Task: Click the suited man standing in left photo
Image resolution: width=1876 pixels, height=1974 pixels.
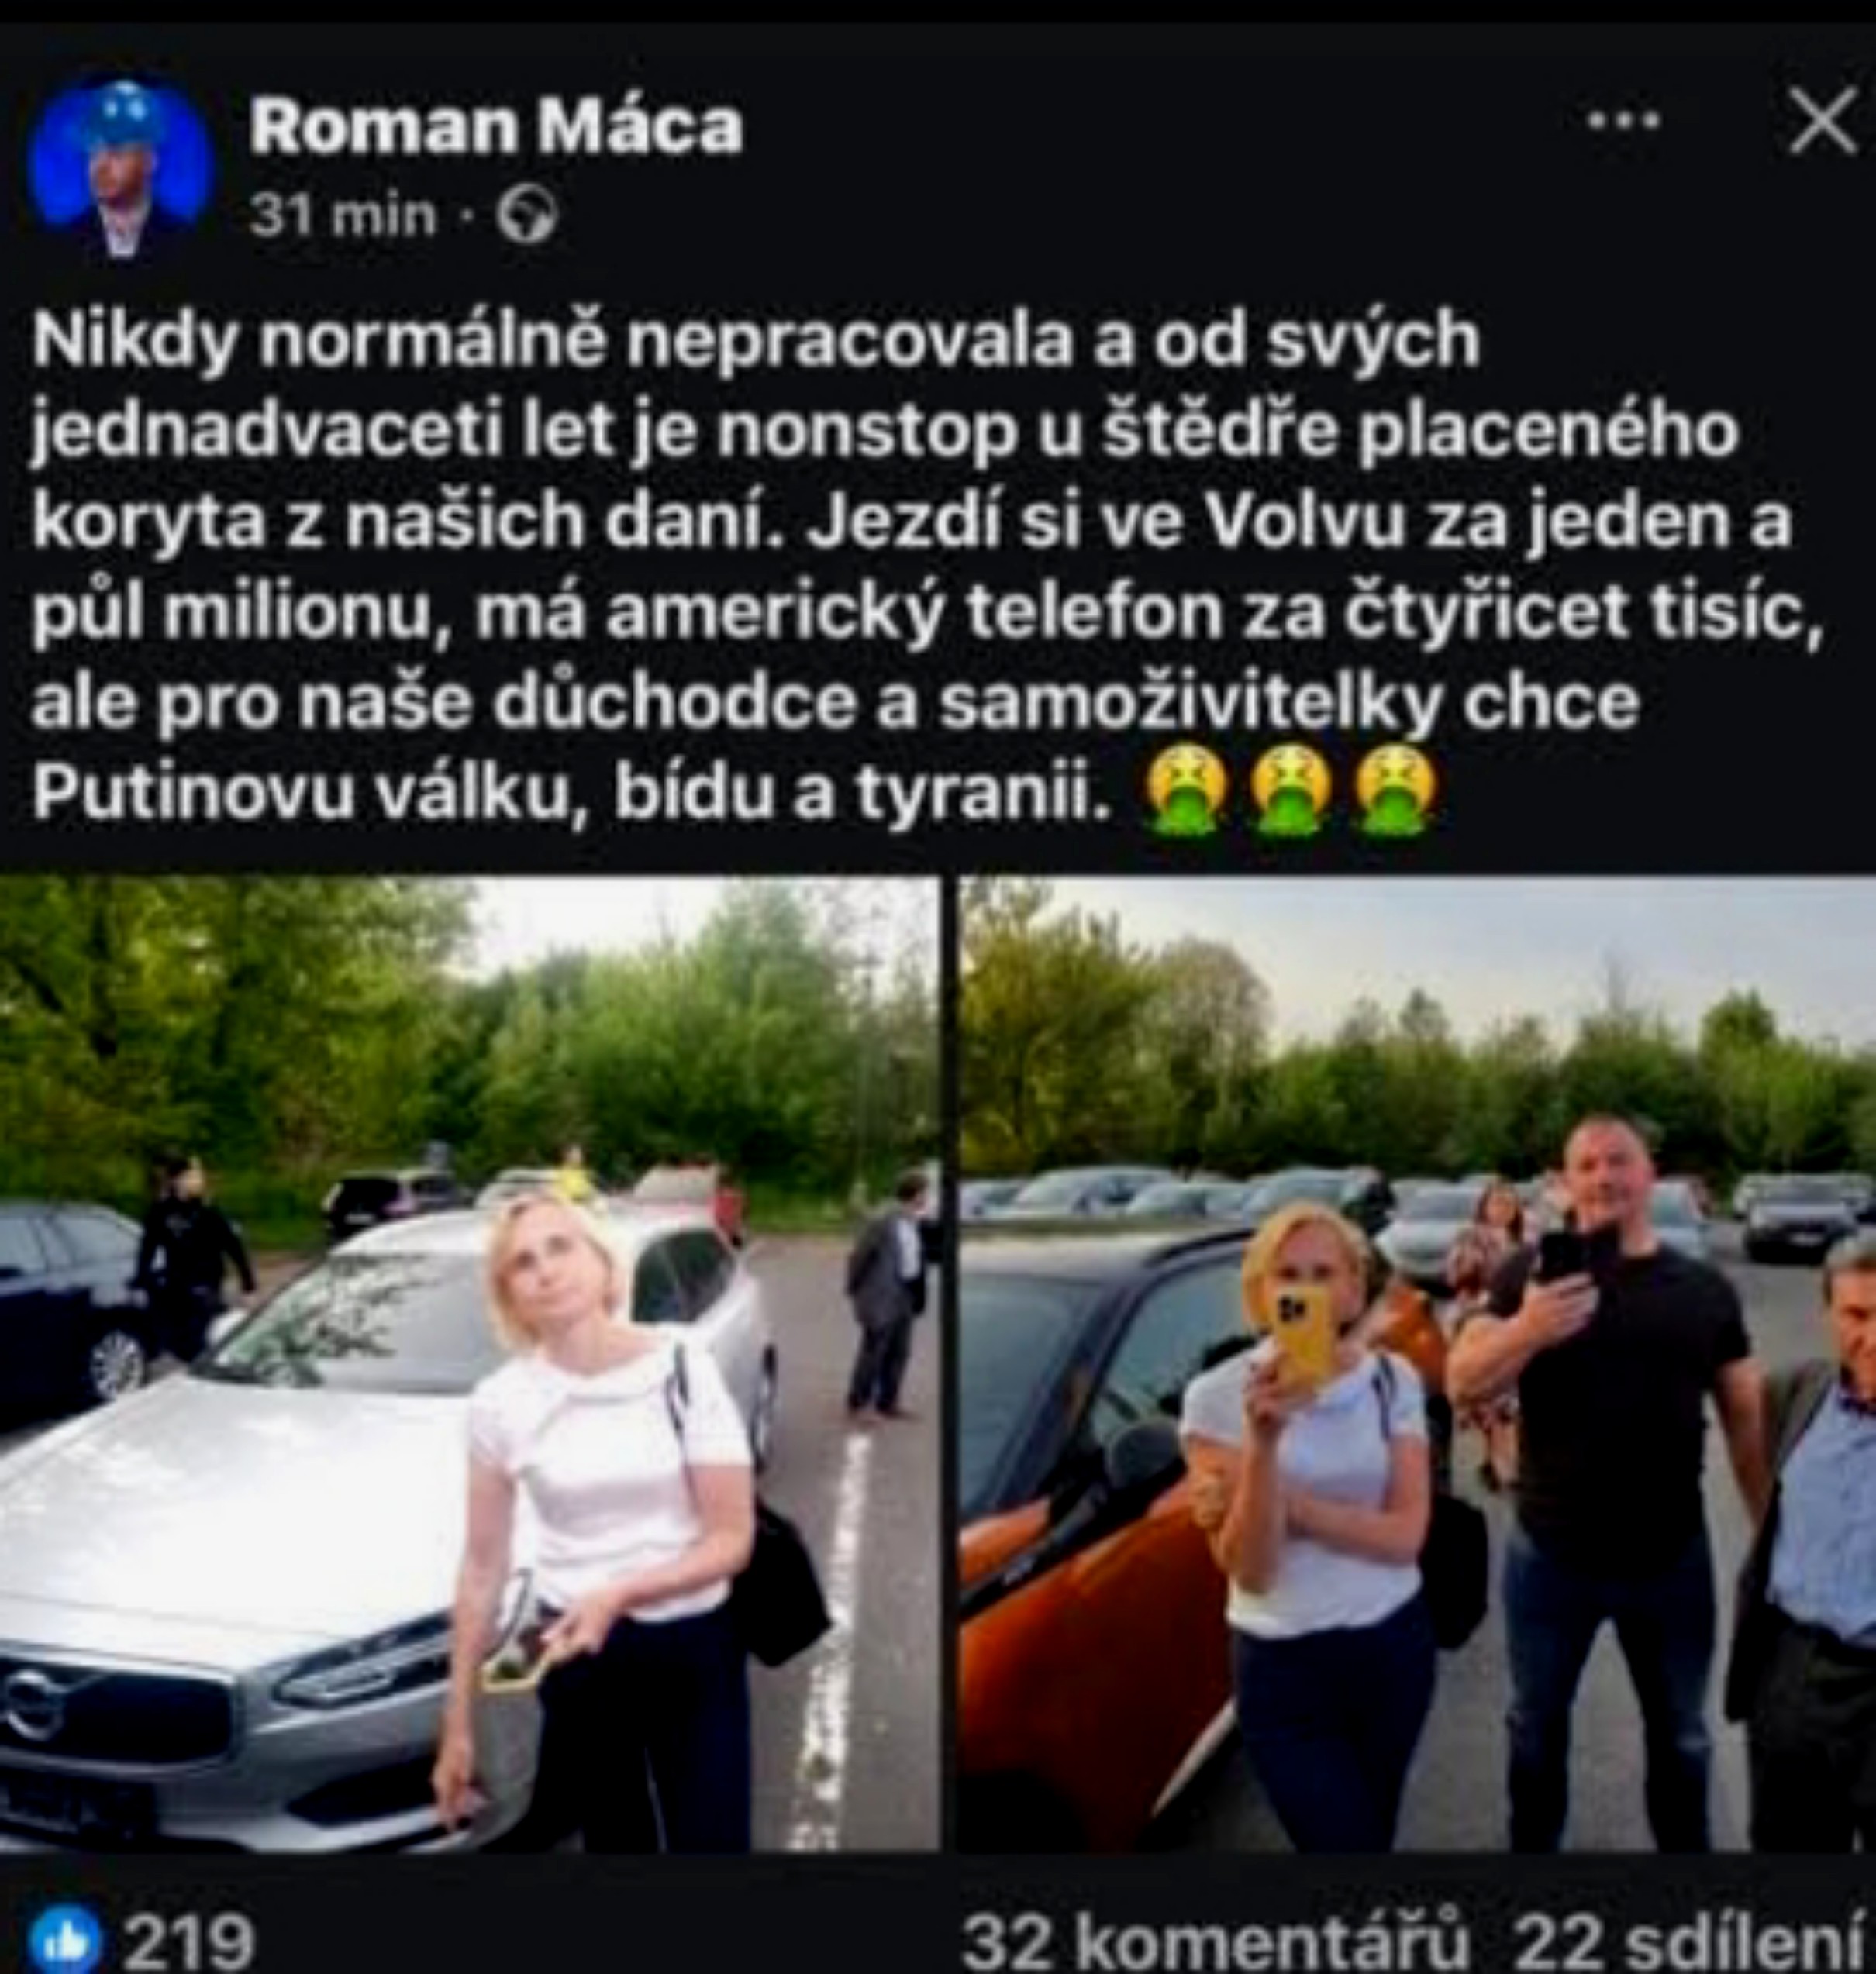Action: point(887,1297)
